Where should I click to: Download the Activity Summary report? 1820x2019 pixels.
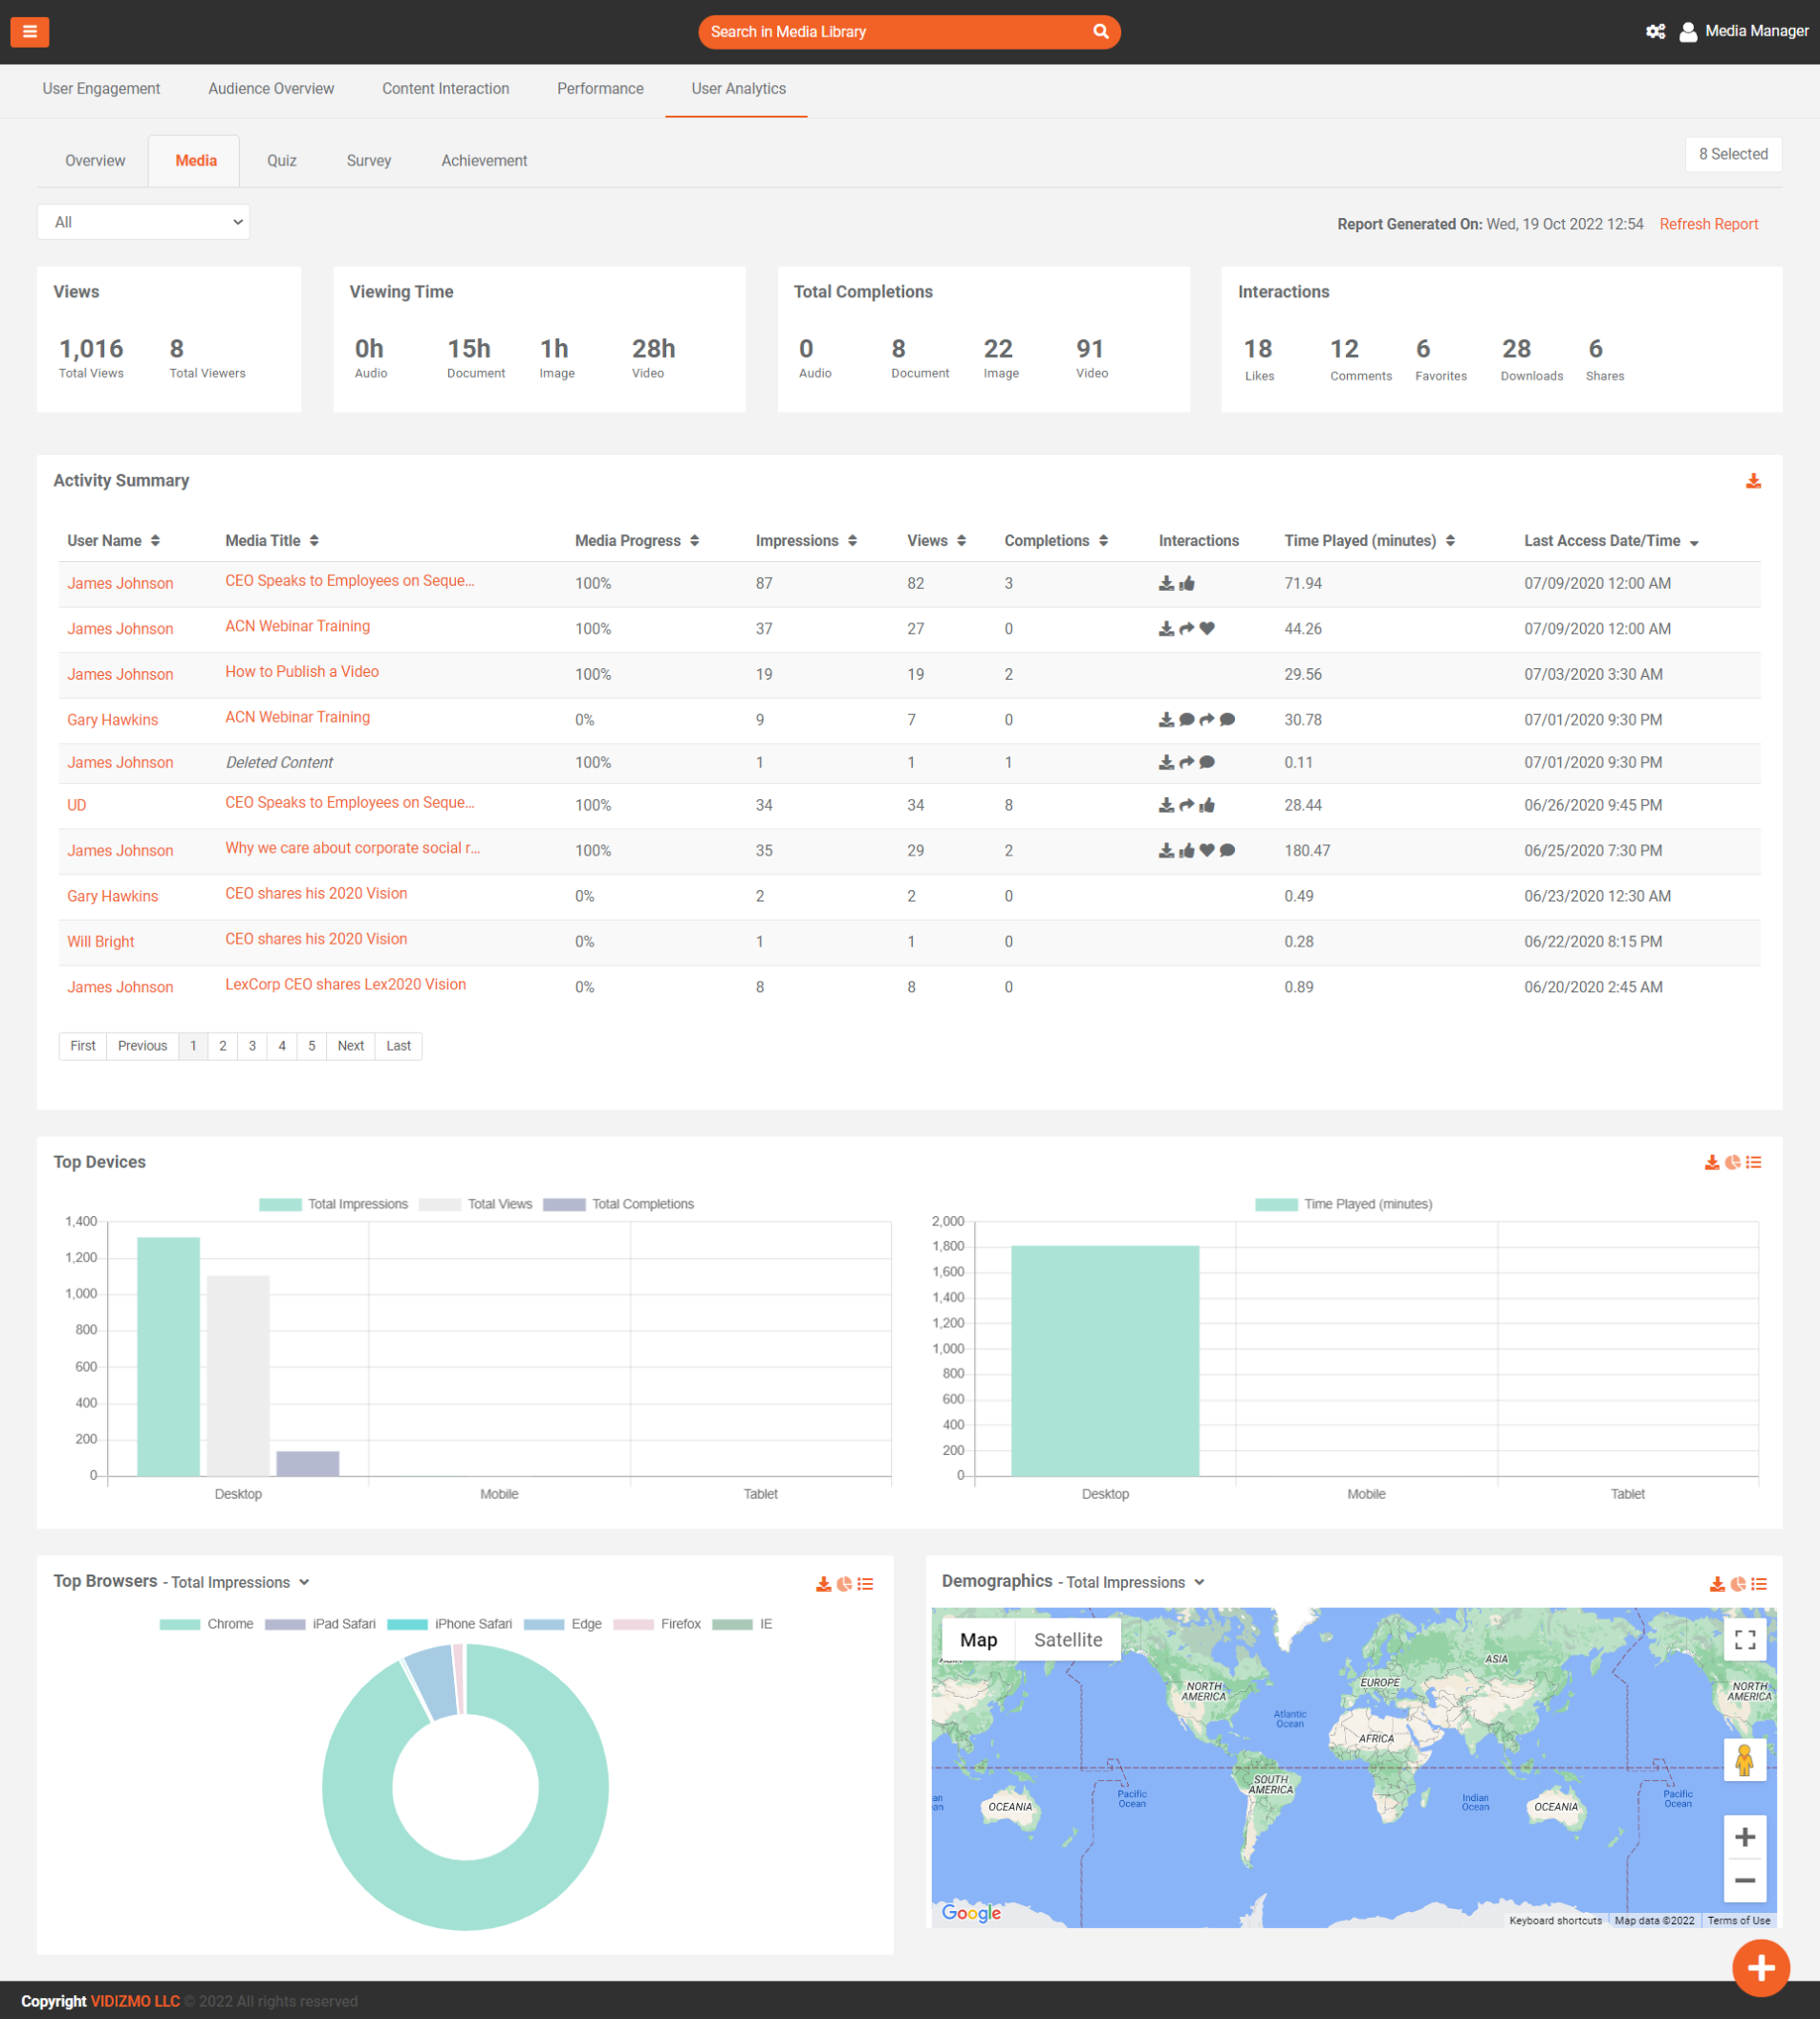click(1753, 481)
